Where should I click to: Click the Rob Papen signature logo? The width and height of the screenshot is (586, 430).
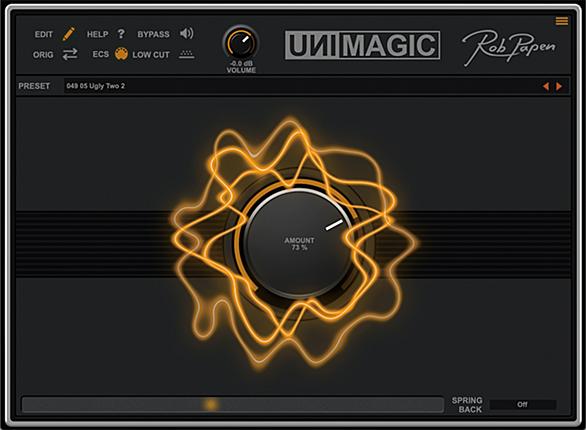(x=509, y=48)
